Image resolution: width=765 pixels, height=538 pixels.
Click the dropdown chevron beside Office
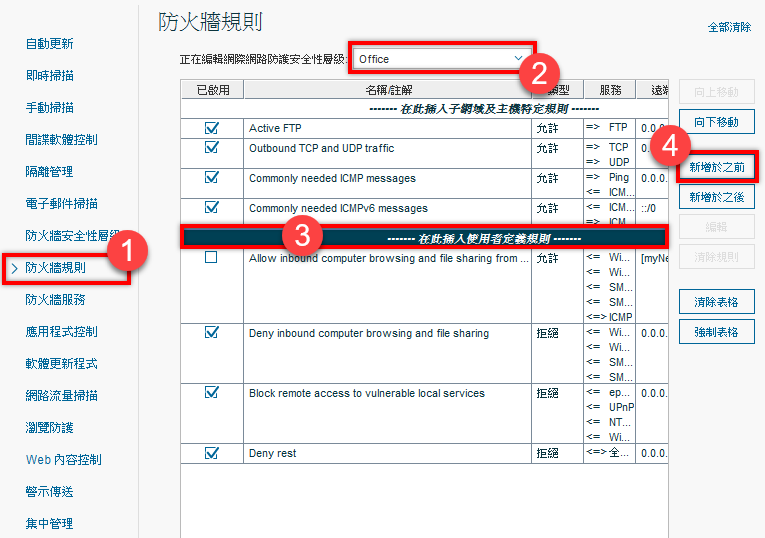(x=518, y=58)
